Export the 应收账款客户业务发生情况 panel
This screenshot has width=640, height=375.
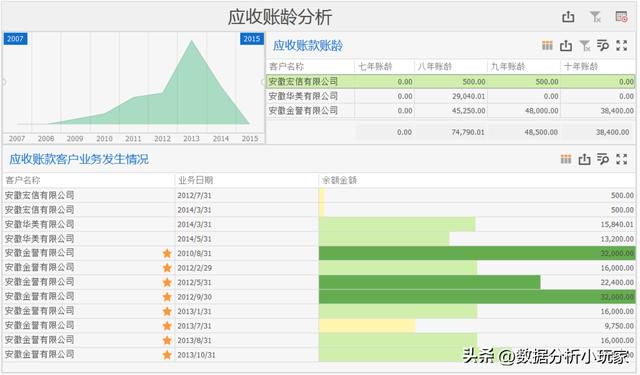584,159
